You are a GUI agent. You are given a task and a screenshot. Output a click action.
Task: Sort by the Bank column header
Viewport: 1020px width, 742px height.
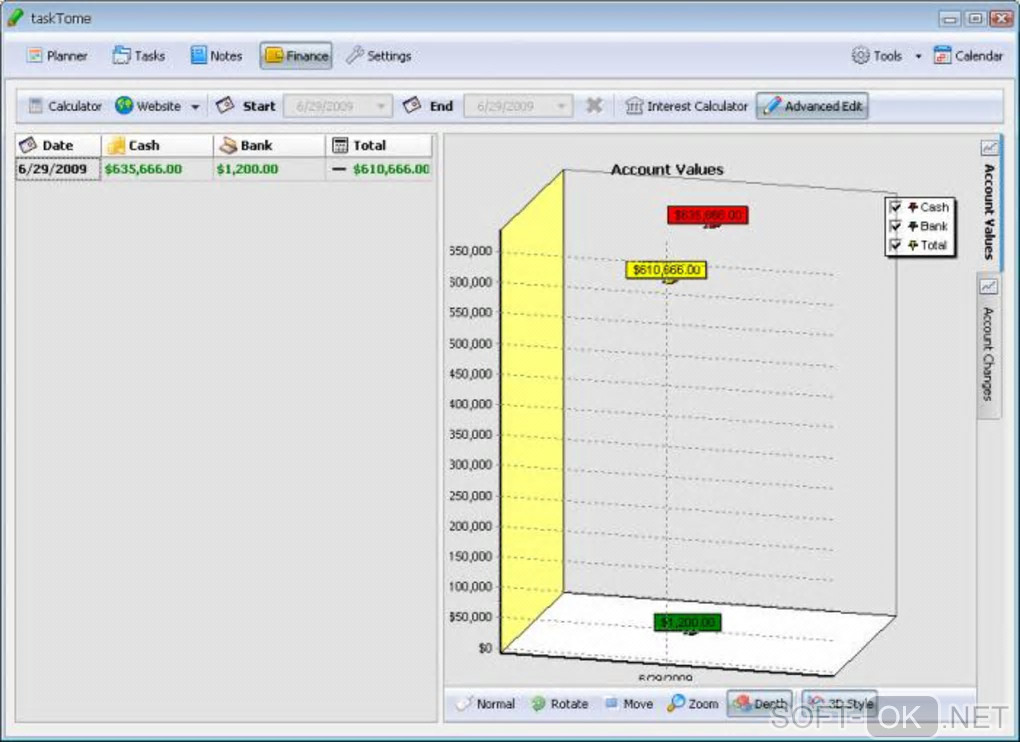[269, 145]
